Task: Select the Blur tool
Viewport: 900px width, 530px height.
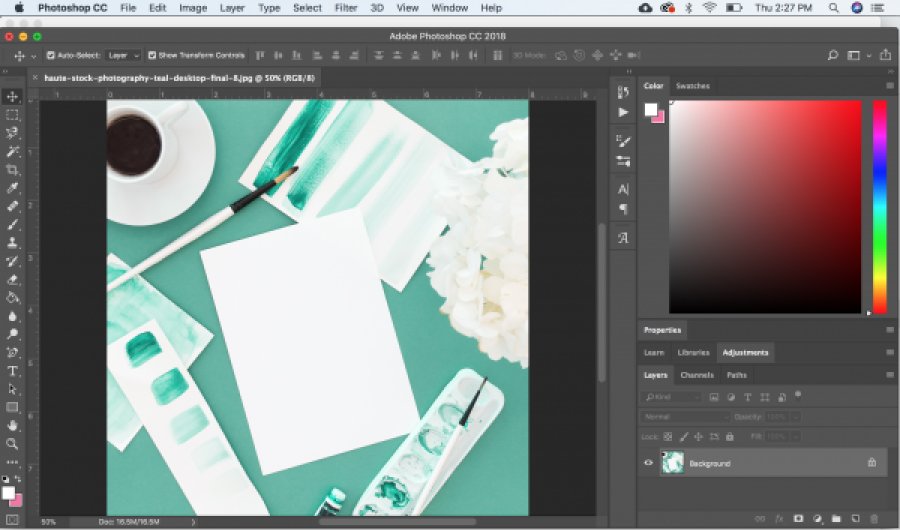Action: (x=12, y=316)
